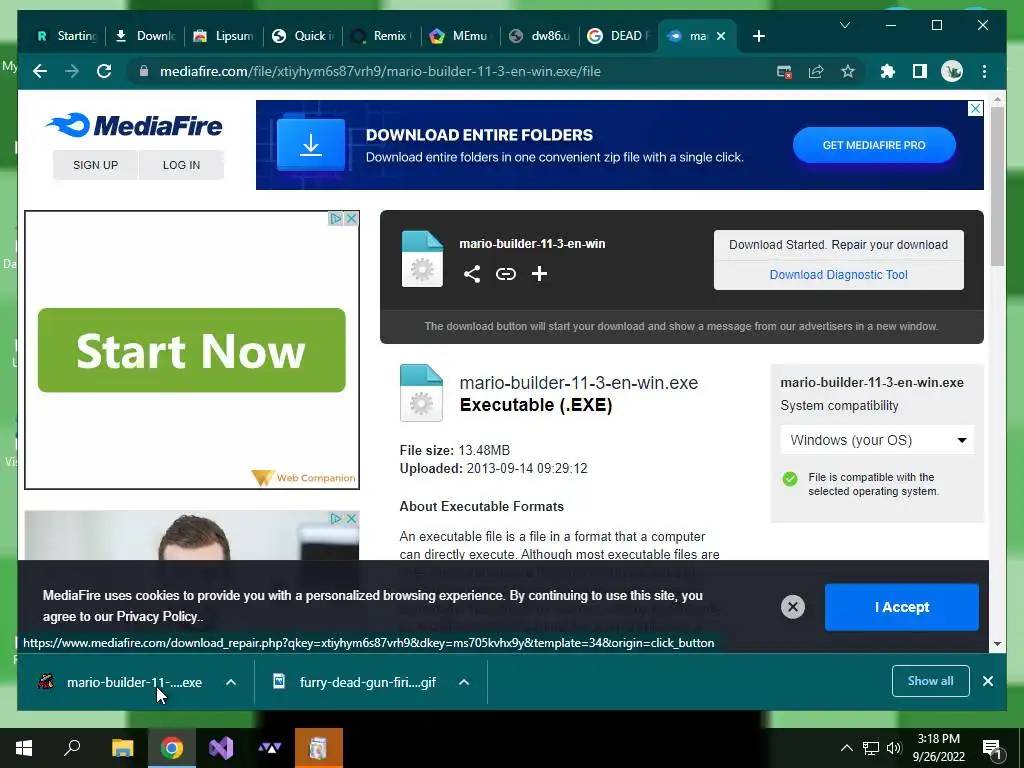Switch to the DEAD tab

tap(618, 36)
